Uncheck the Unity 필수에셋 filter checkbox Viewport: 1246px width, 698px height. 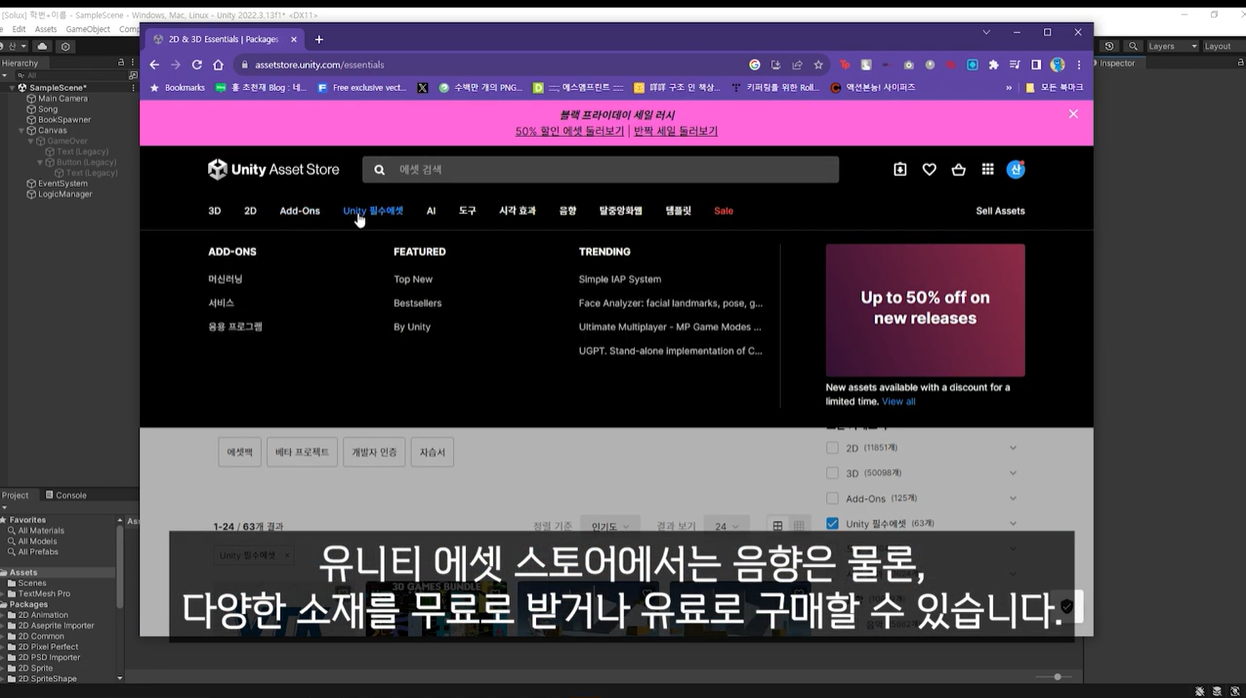(832, 523)
